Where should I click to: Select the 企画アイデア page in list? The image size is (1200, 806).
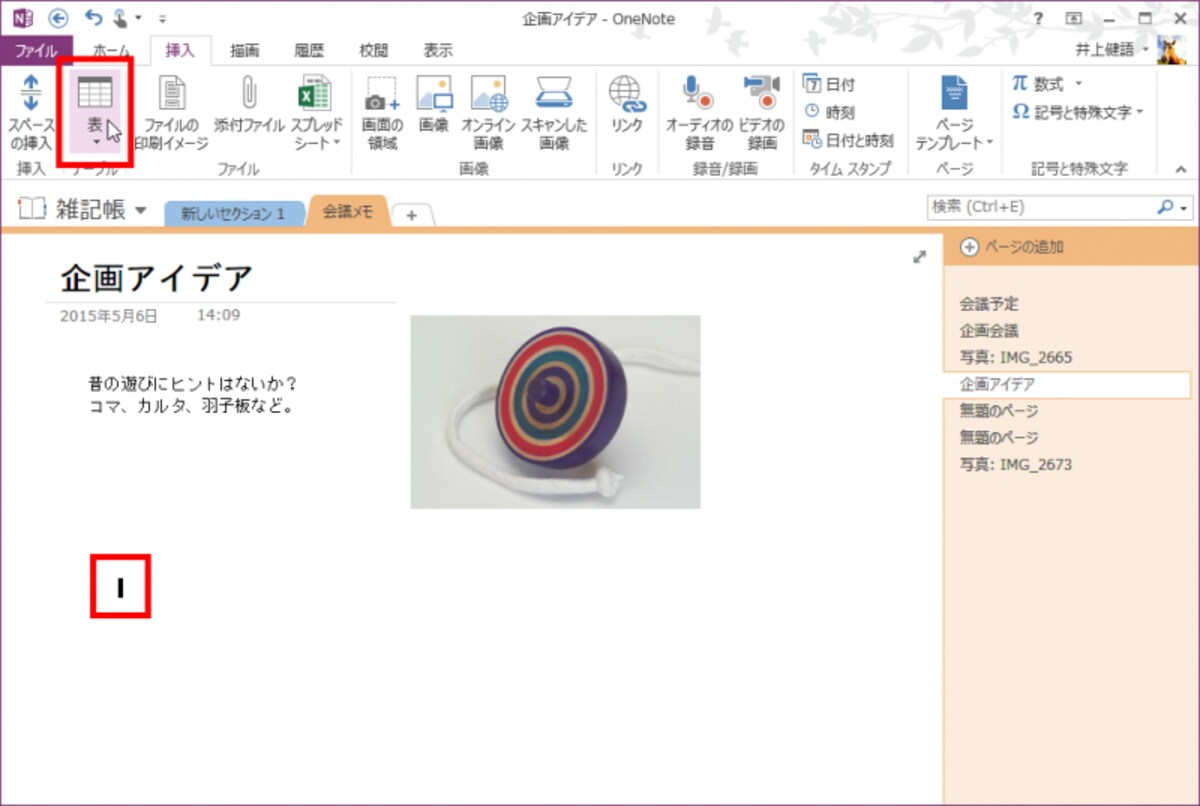coord(1066,385)
